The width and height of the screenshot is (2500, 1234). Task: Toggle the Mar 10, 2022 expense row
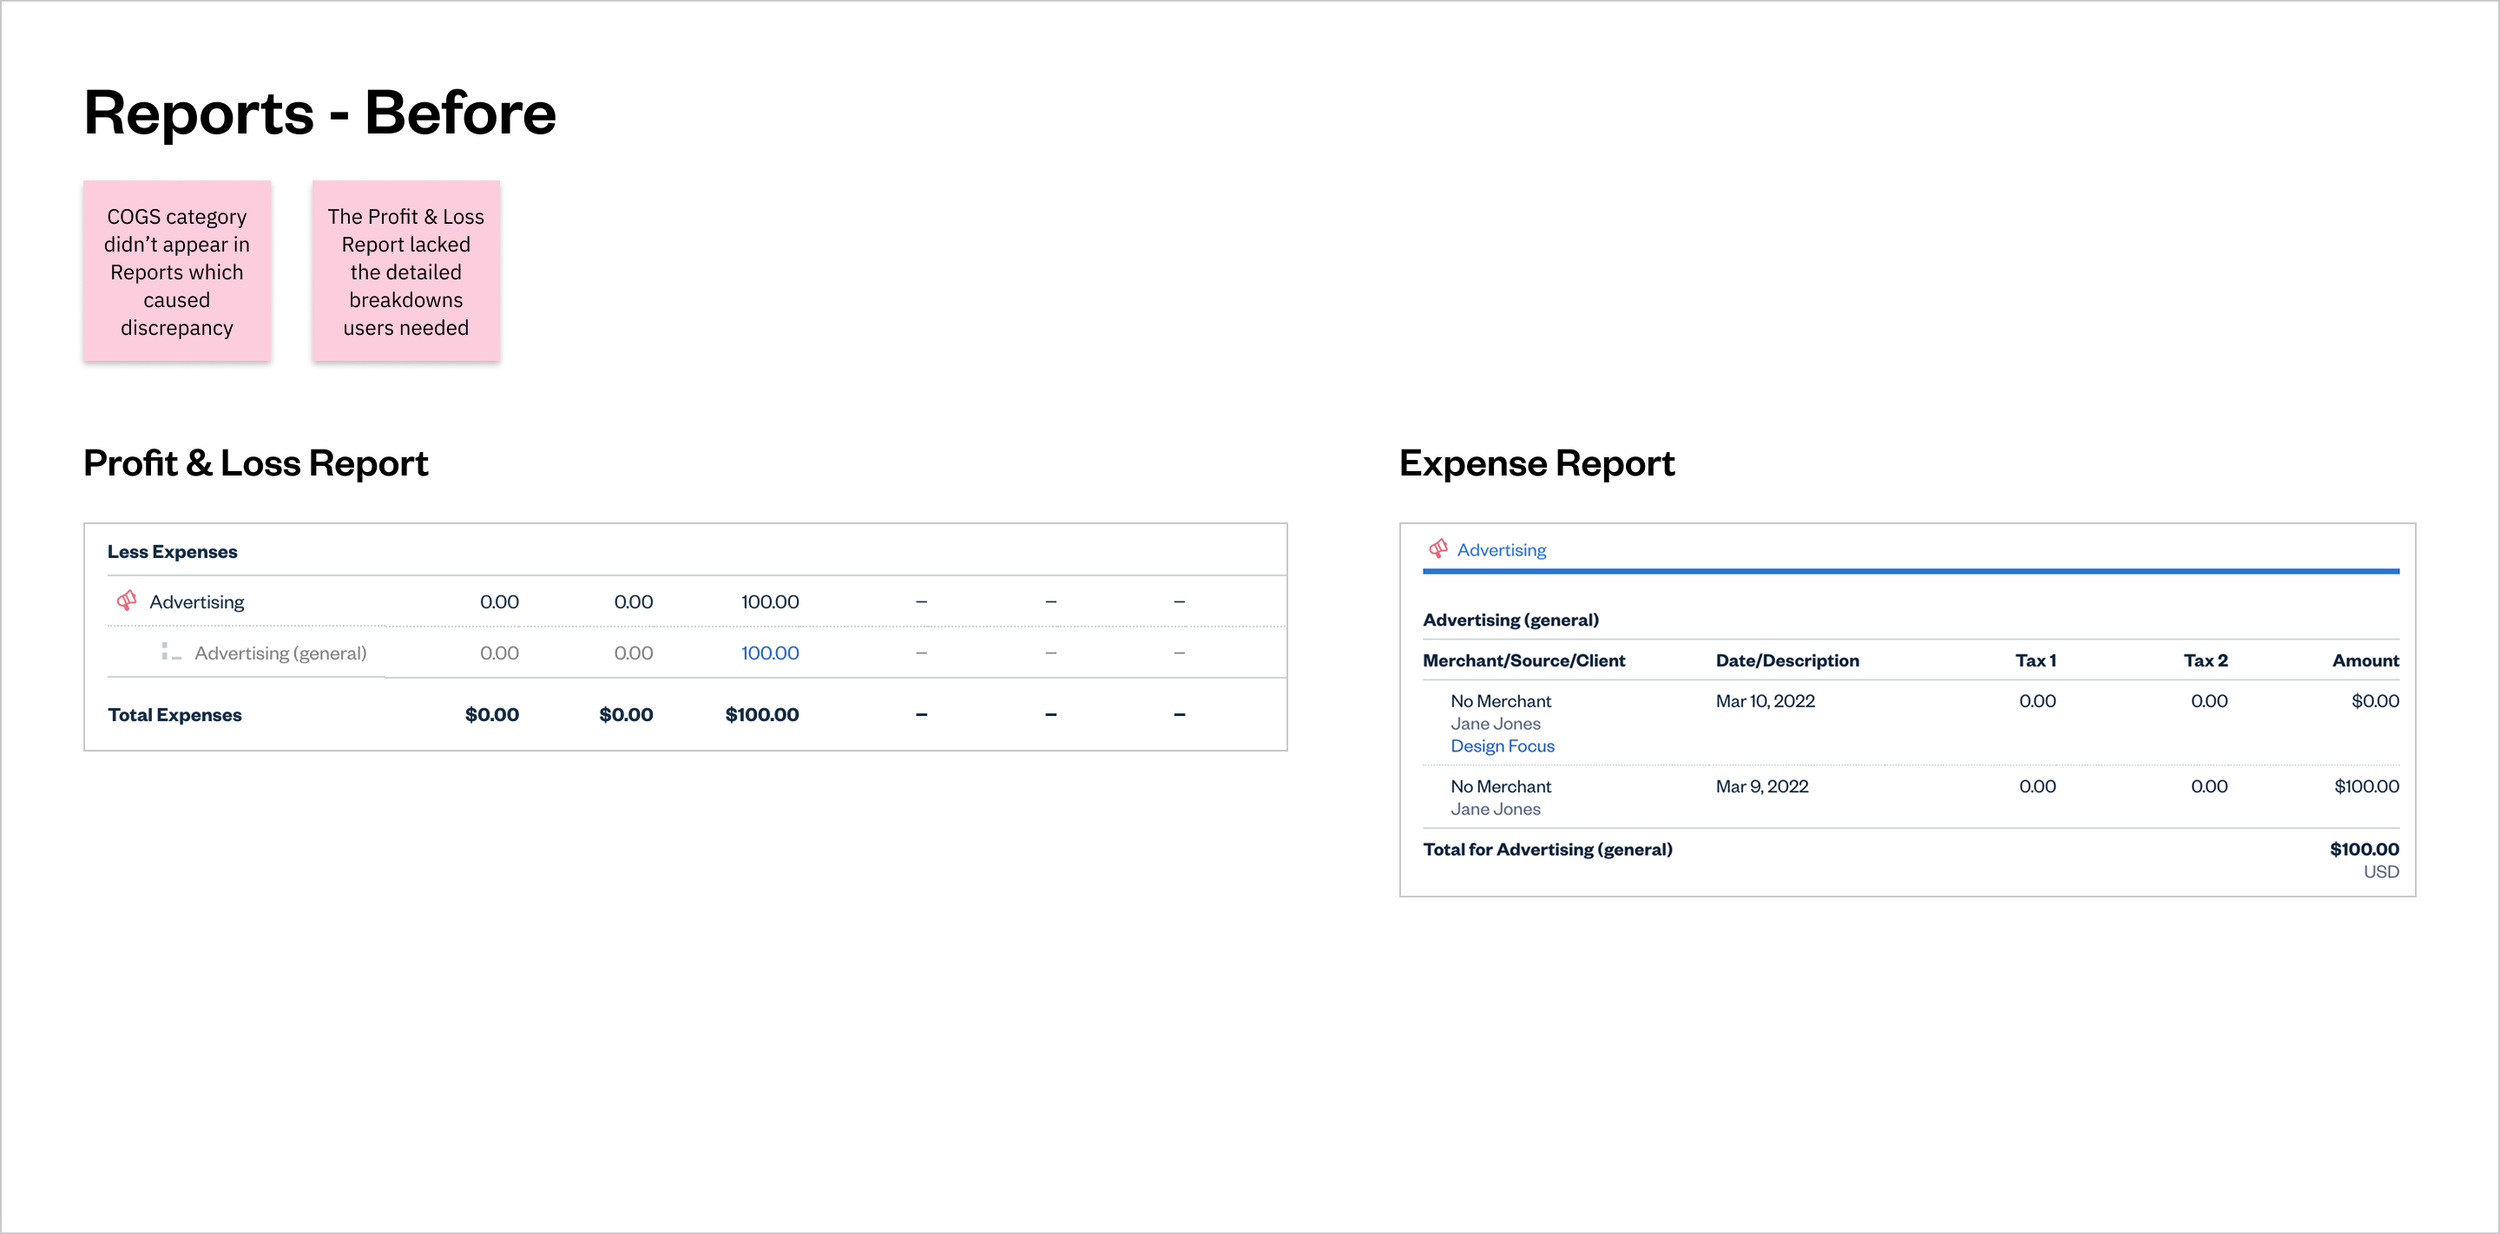(1765, 701)
